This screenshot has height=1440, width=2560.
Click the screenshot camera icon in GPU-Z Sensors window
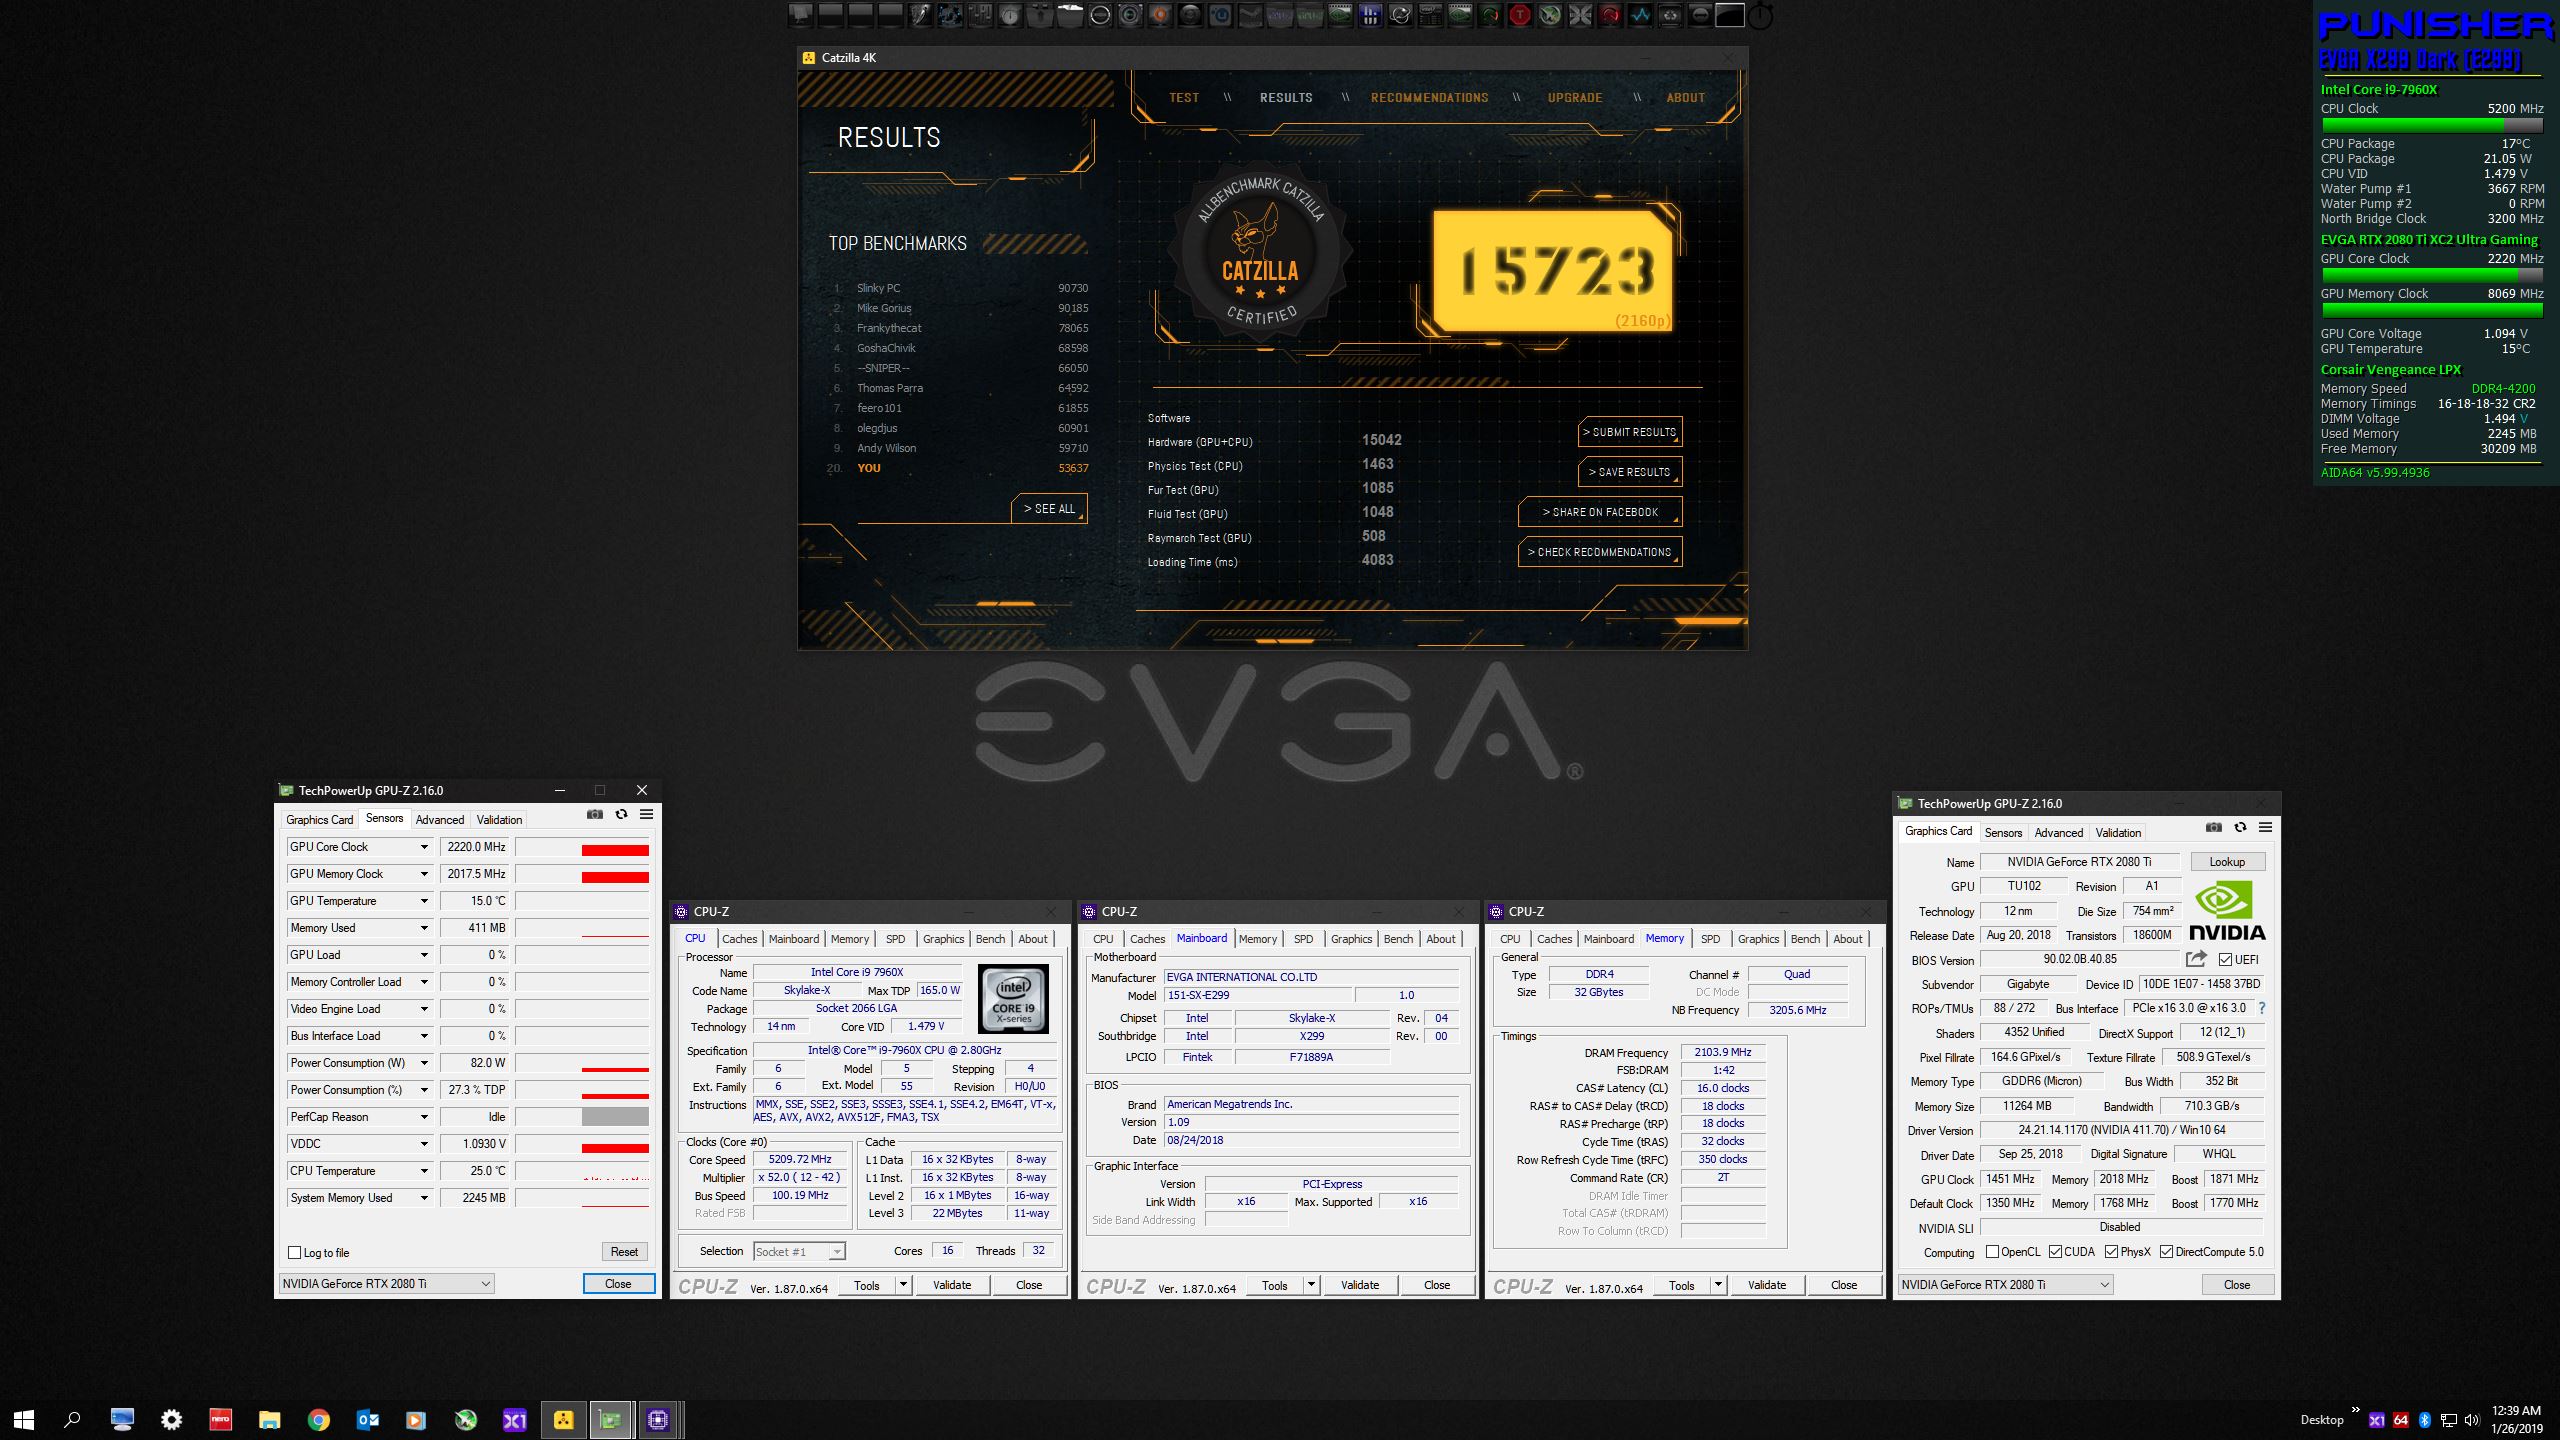(x=595, y=815)
